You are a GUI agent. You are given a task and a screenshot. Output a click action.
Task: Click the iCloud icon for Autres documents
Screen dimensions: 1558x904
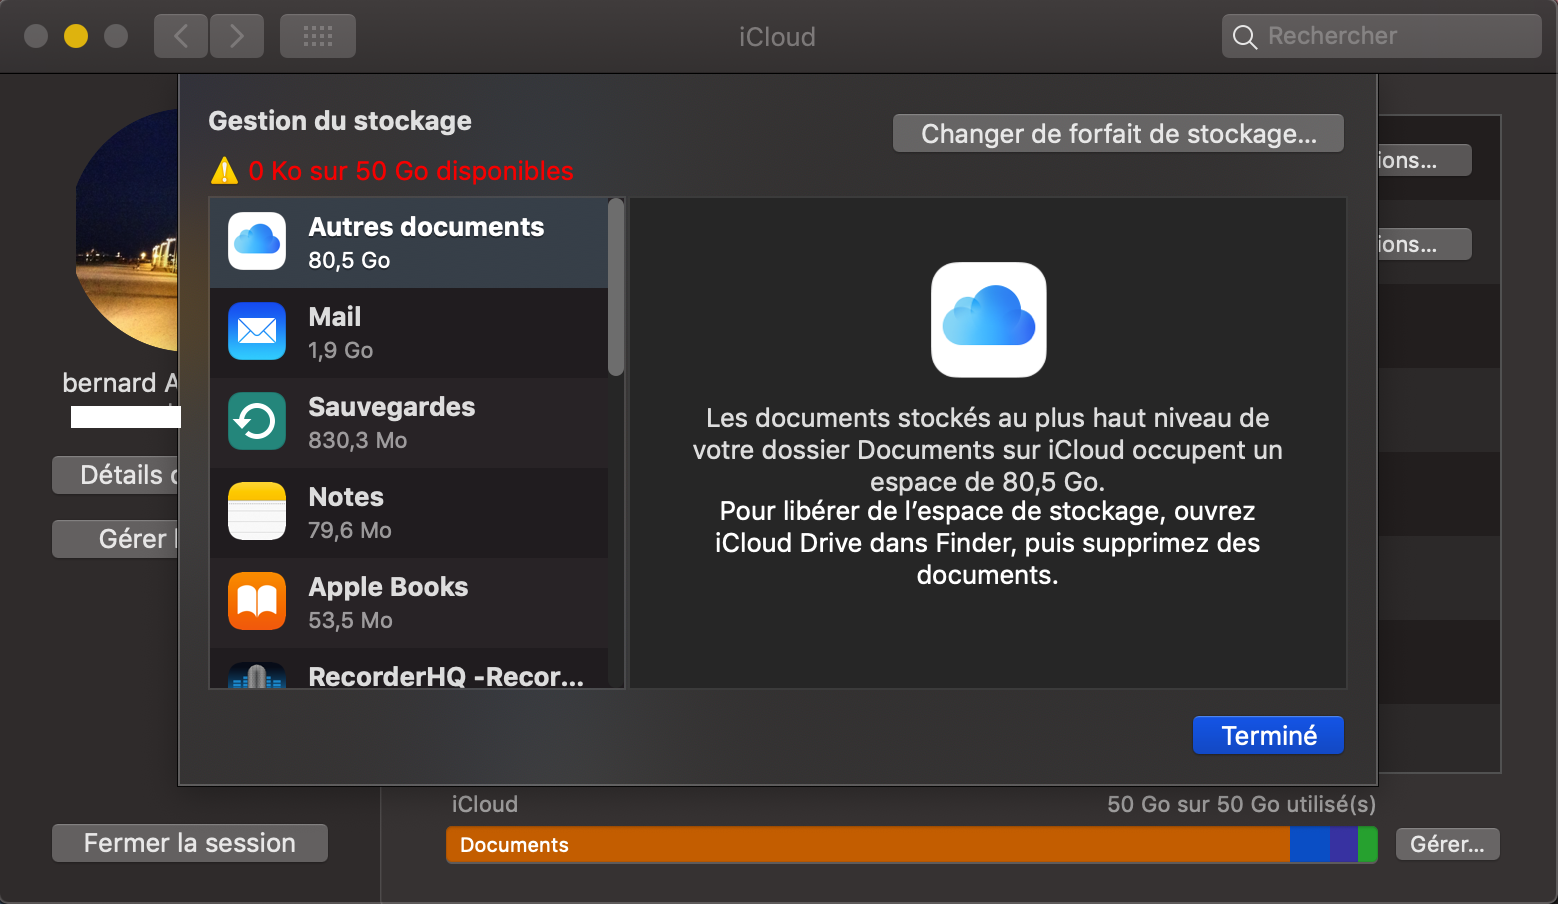[x=257, y=241]
